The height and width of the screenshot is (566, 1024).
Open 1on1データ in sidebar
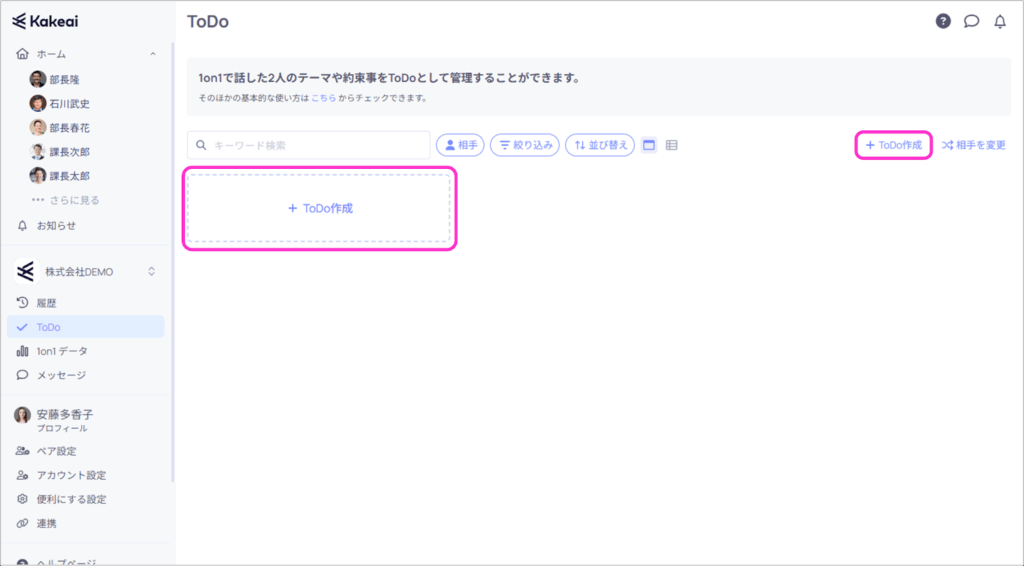pyautogui.click(x=62, y=351)
